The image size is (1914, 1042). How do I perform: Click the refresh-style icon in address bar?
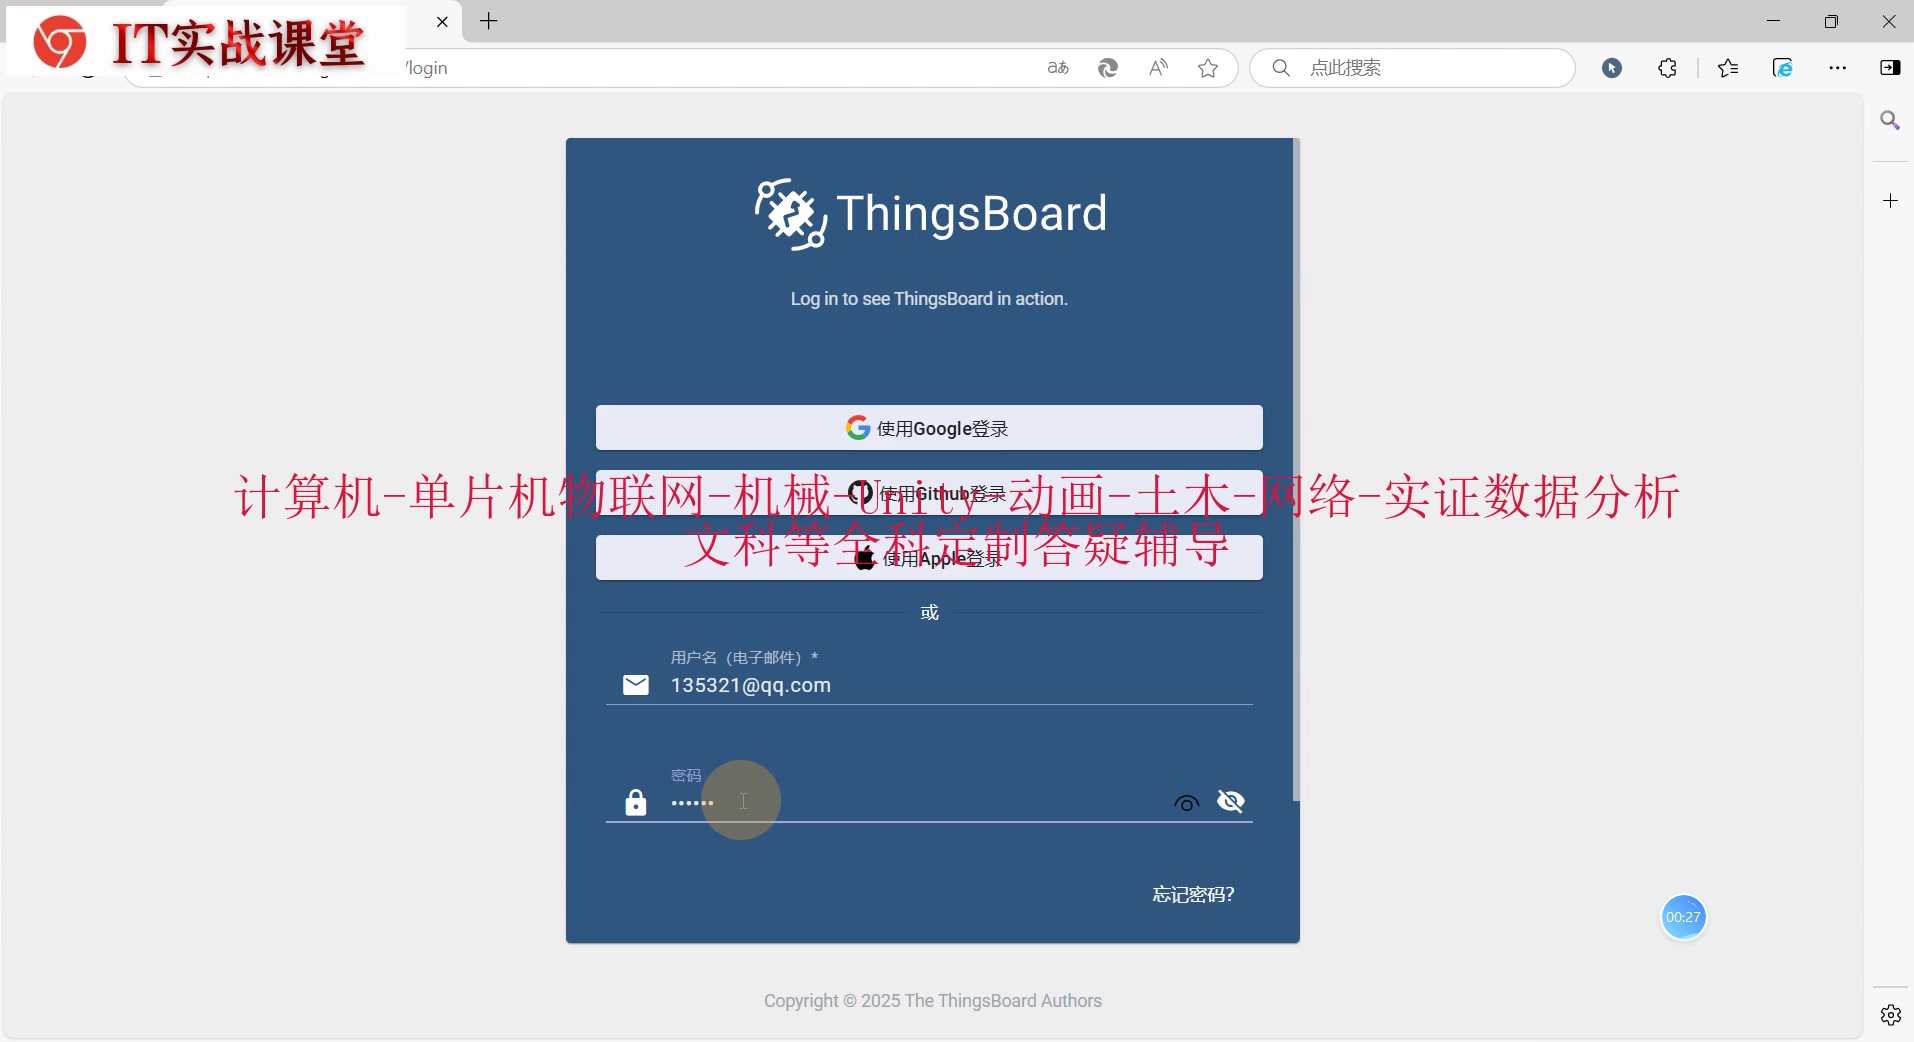click(x=1108, y=68)
